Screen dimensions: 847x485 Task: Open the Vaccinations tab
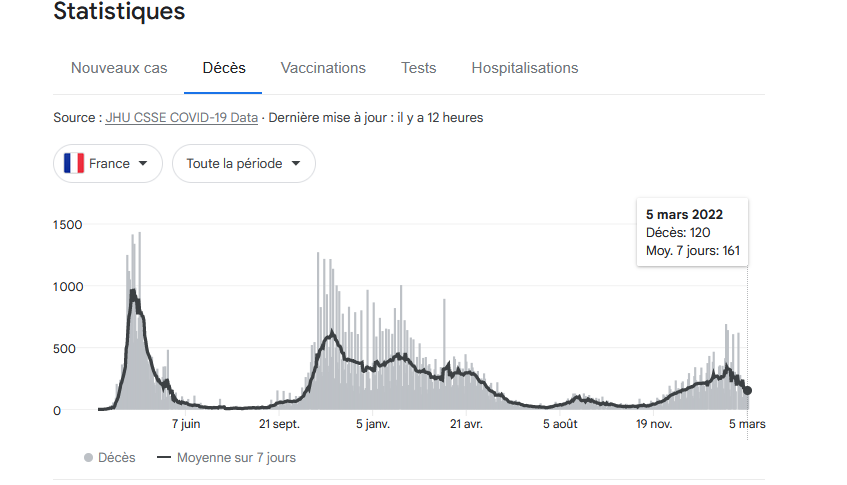point(323,68)
